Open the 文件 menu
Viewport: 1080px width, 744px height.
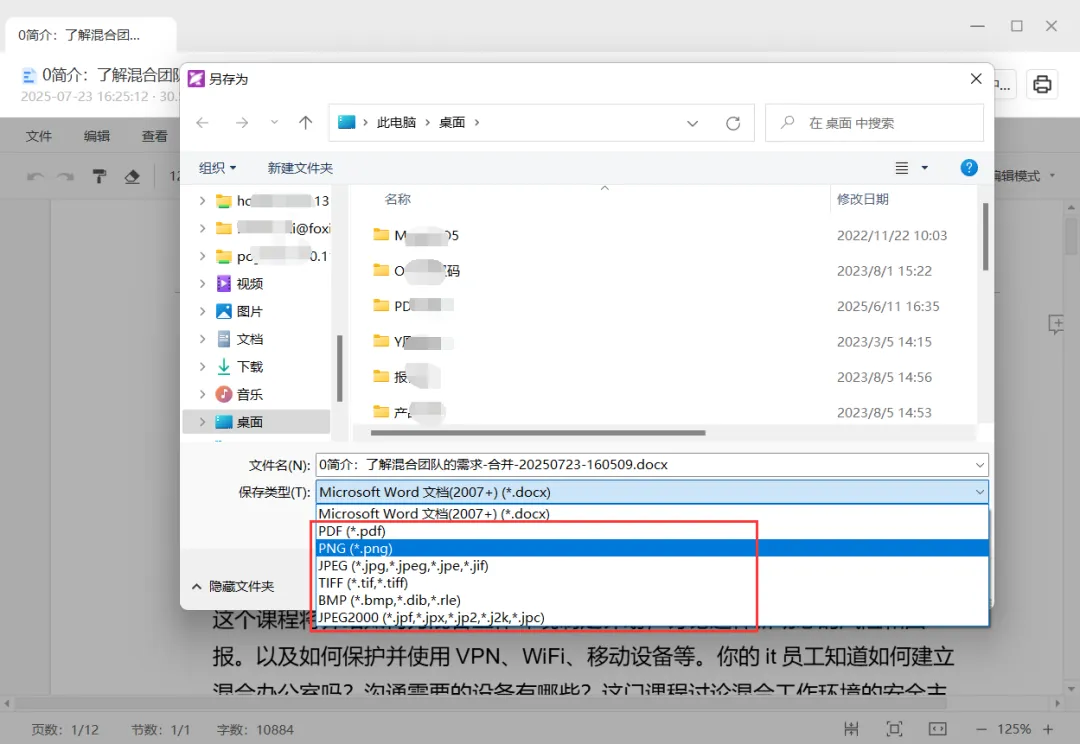pyautogui.click(x=39, y=135)
